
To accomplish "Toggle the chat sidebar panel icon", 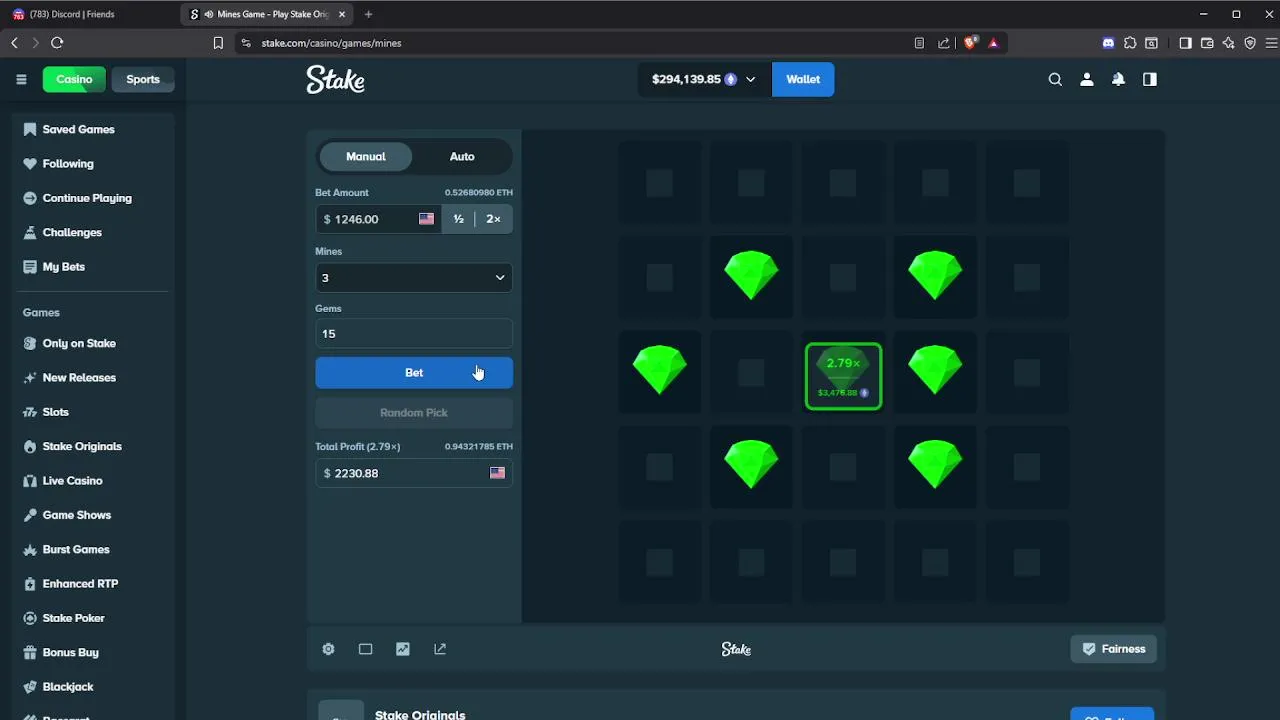I will coord(1150,79).
